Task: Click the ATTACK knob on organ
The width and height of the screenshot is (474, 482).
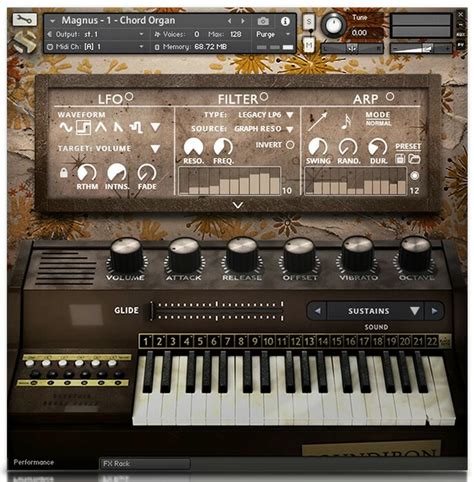Action: 184,256
